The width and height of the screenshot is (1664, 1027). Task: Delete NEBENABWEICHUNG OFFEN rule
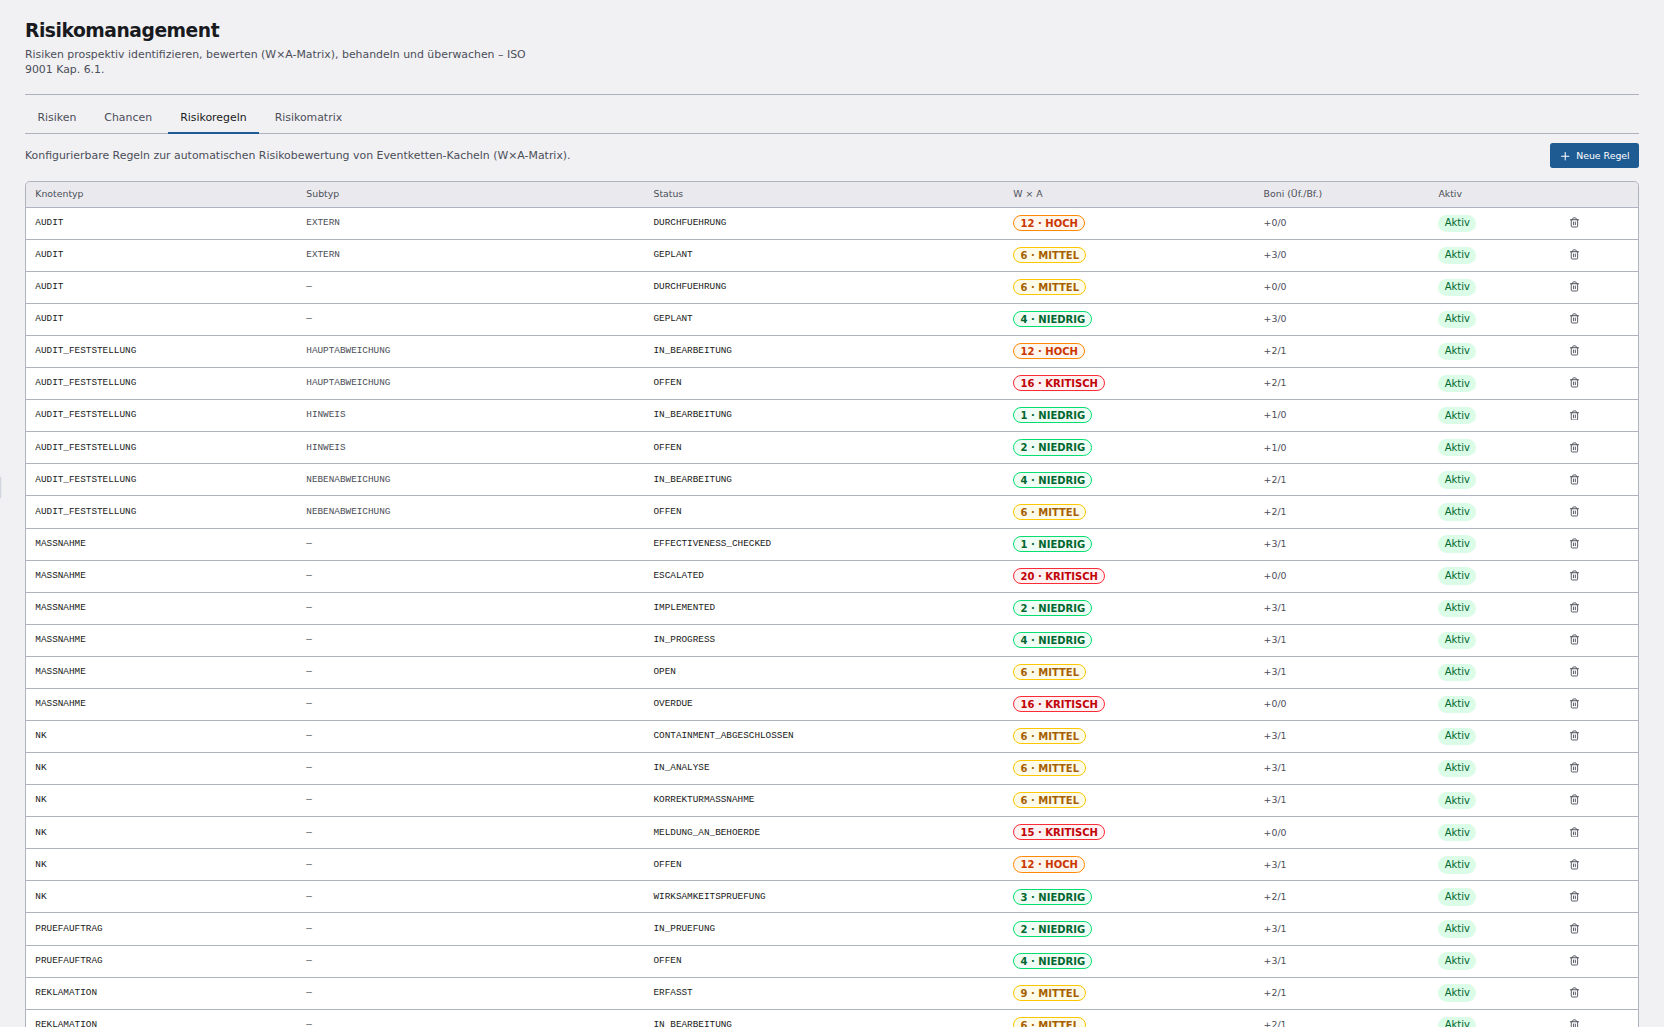(1574, 512)
